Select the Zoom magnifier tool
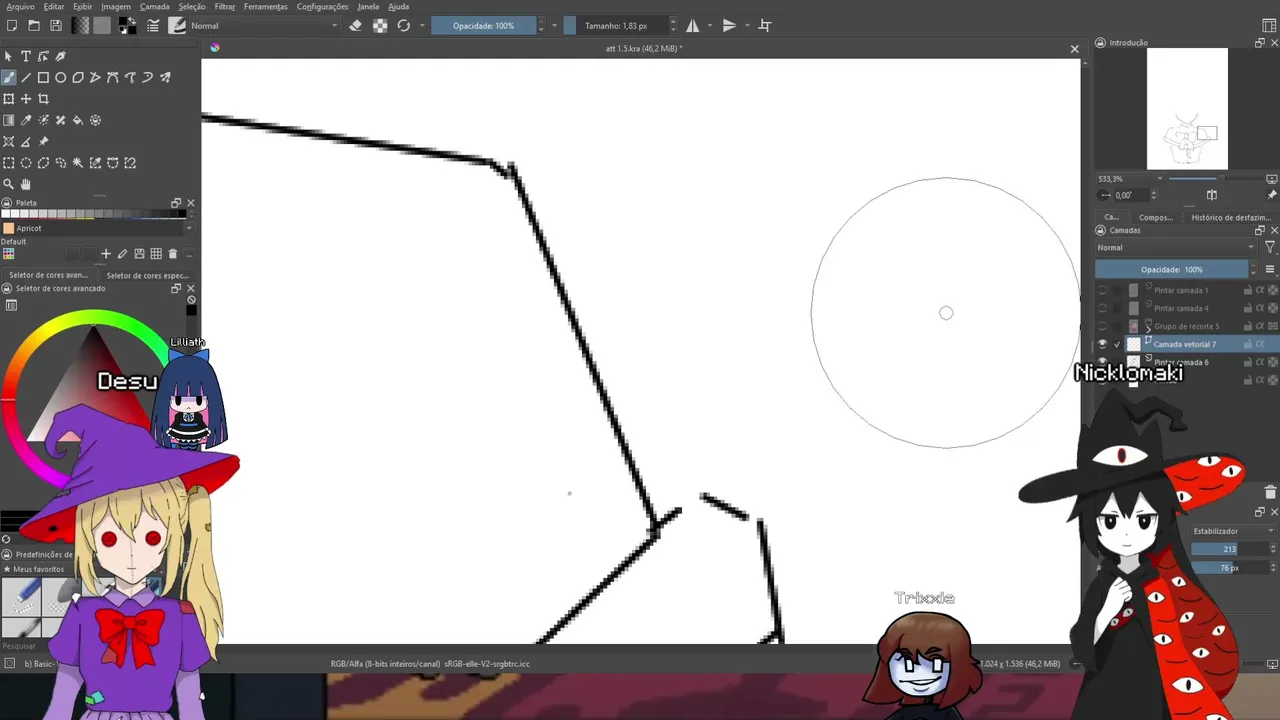The image size is (1280, 720). [9, 184]
